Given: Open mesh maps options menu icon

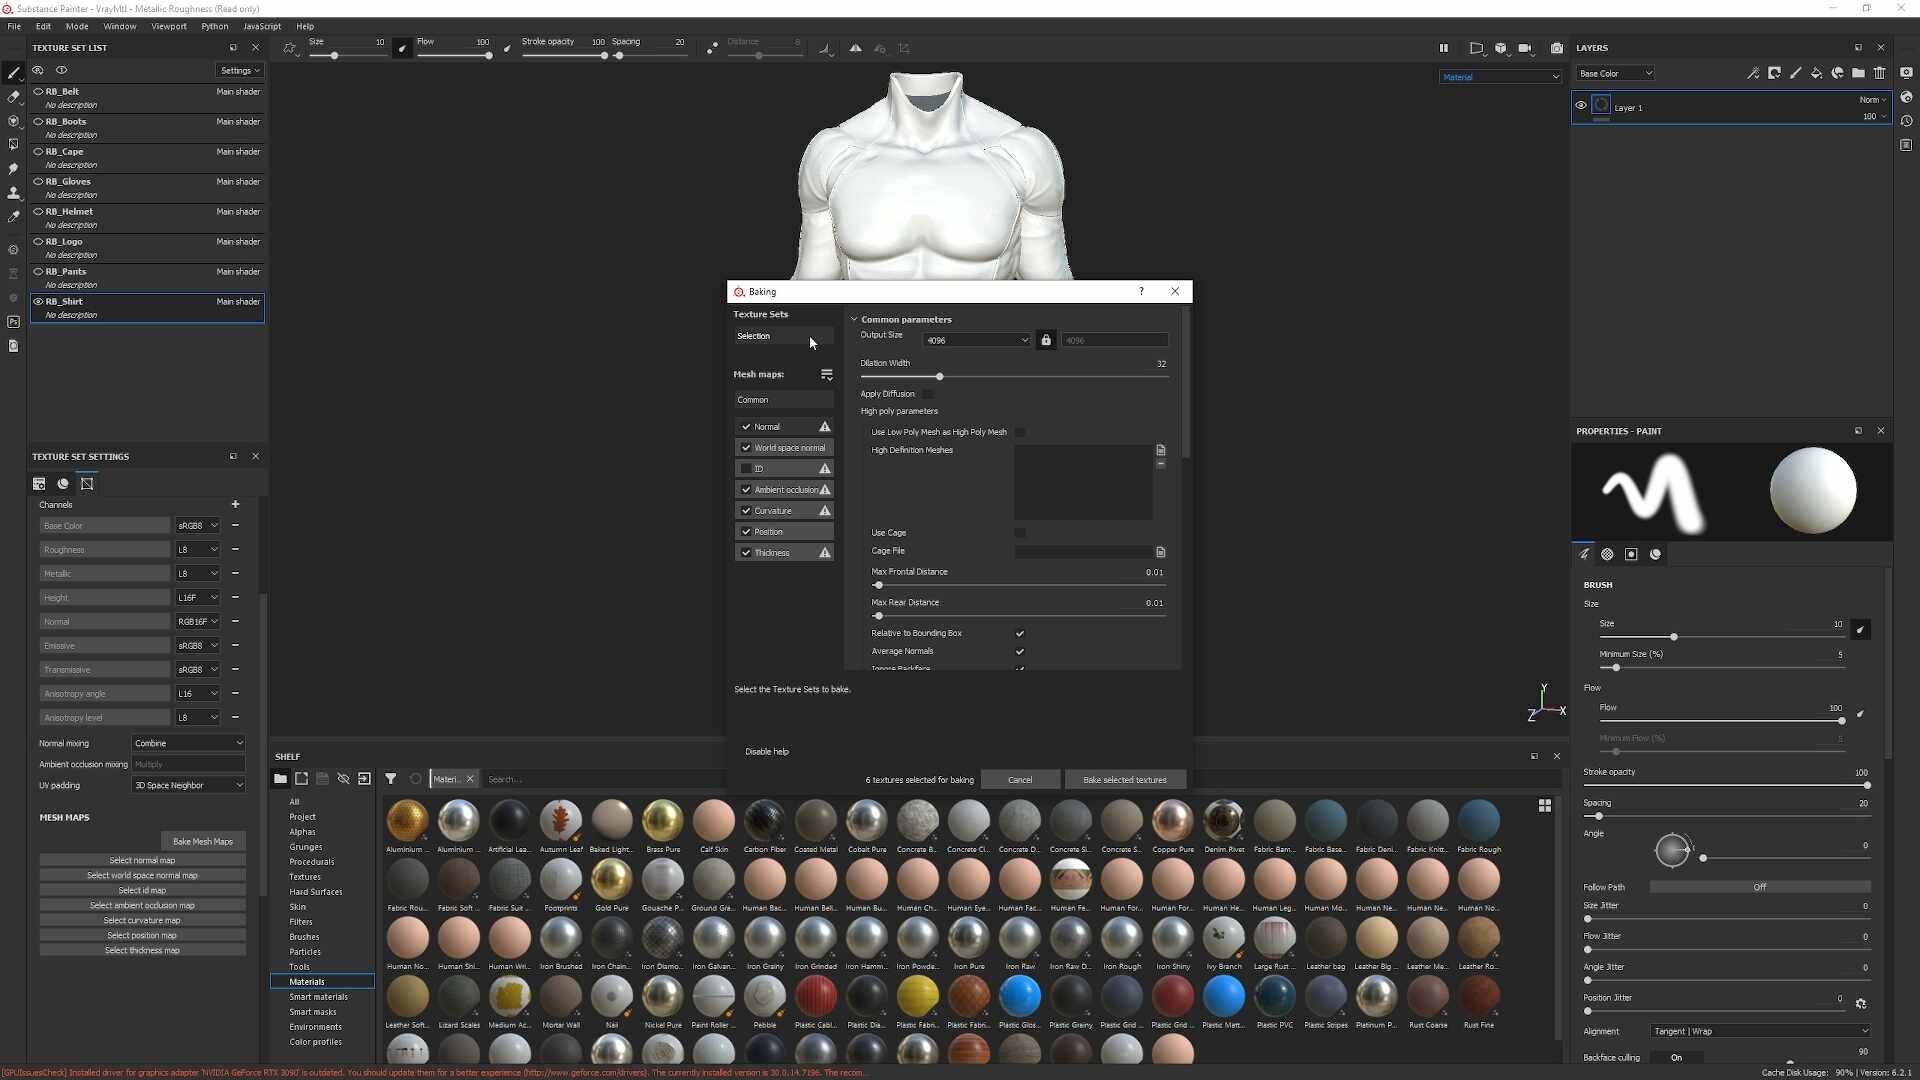Looking at the screenshot, I should (x=826, y=374).
